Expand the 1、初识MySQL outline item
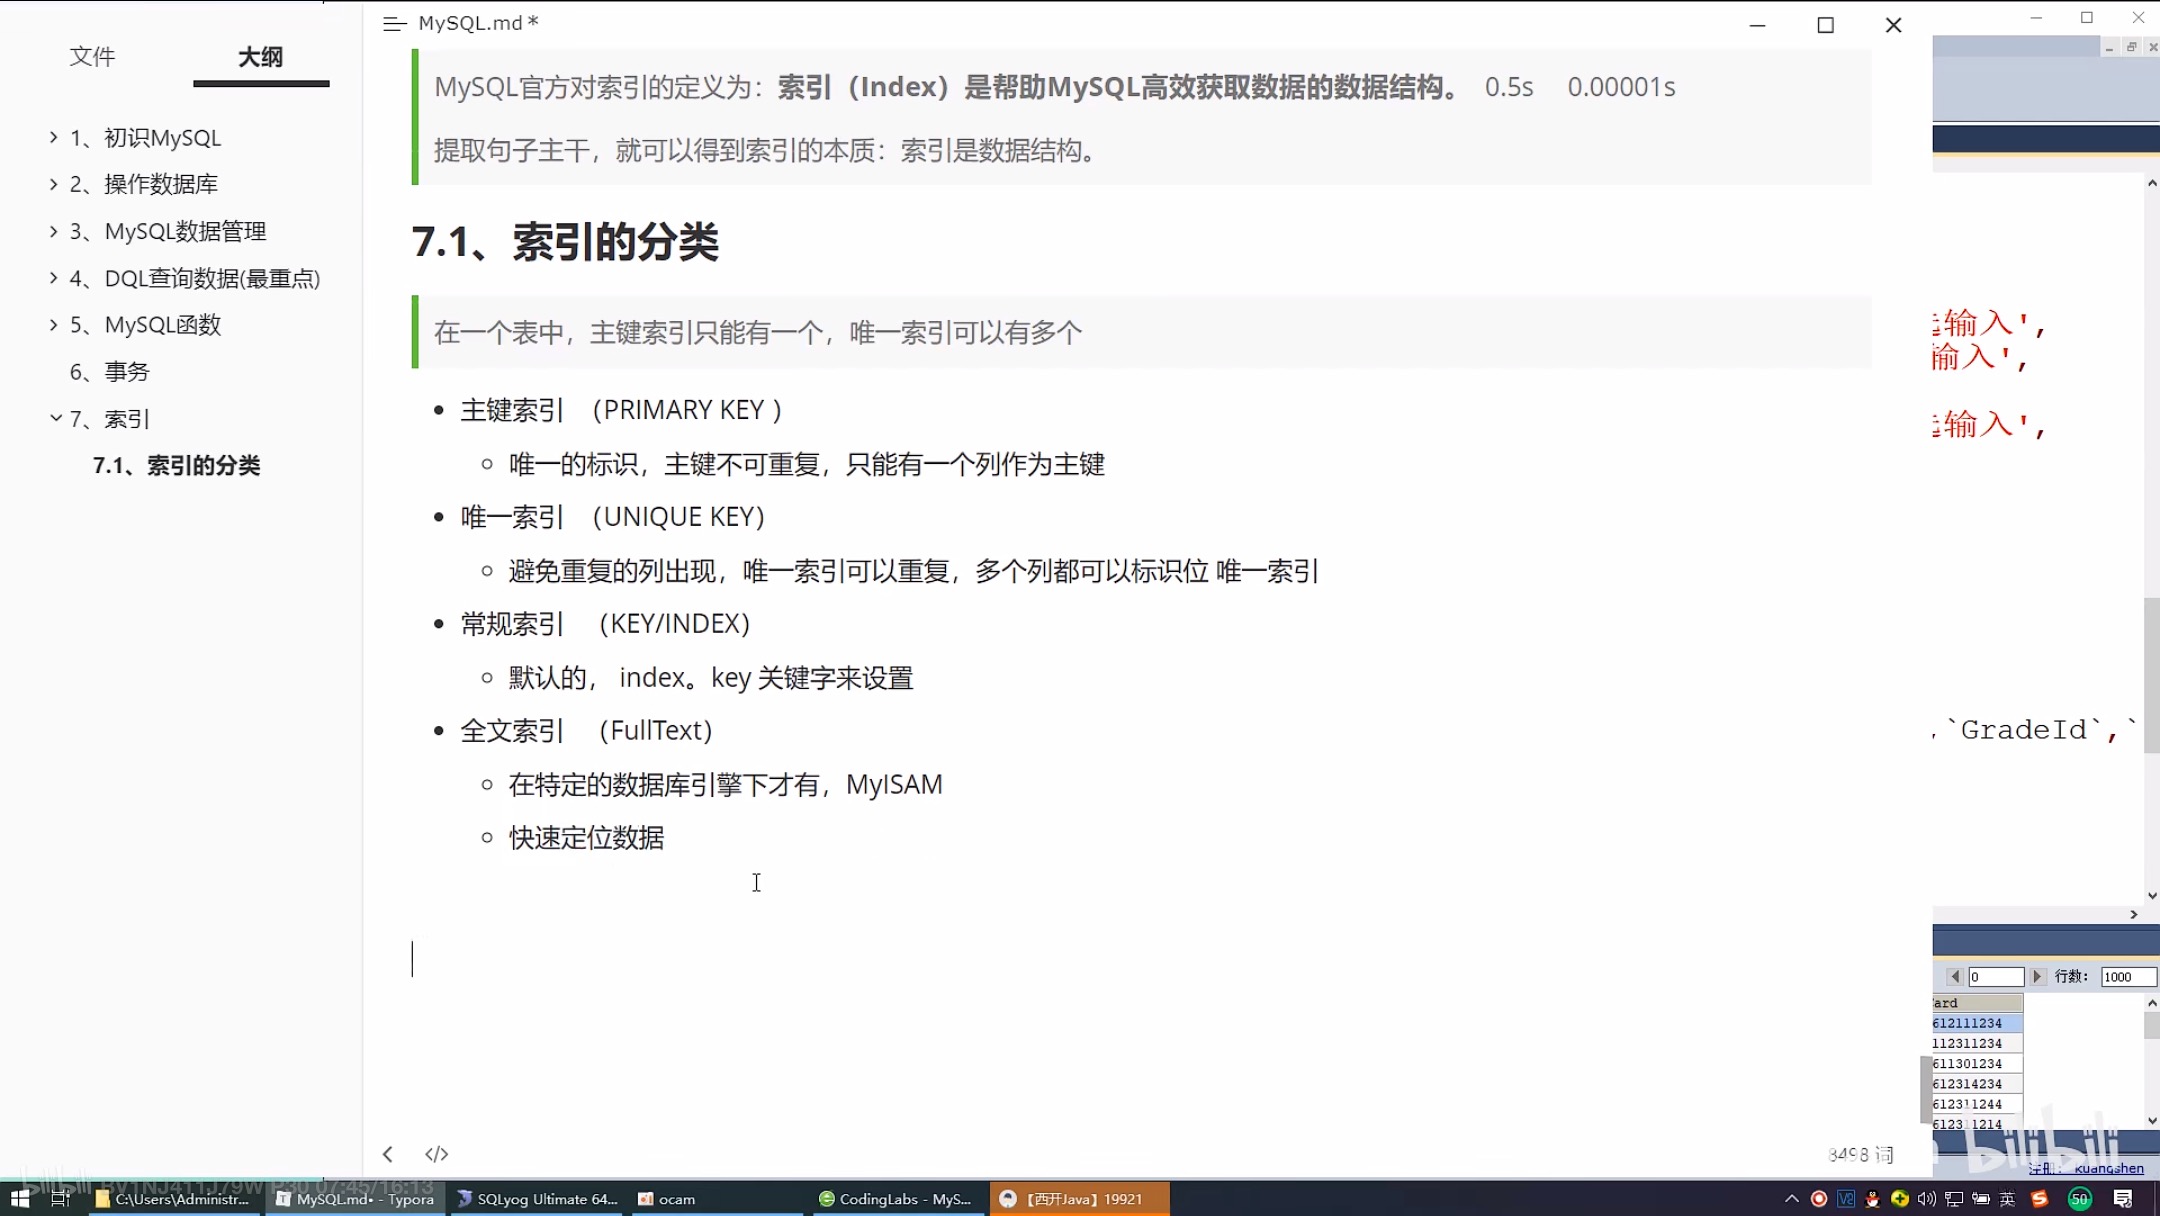2160x1216 pixels. point(54,137)
